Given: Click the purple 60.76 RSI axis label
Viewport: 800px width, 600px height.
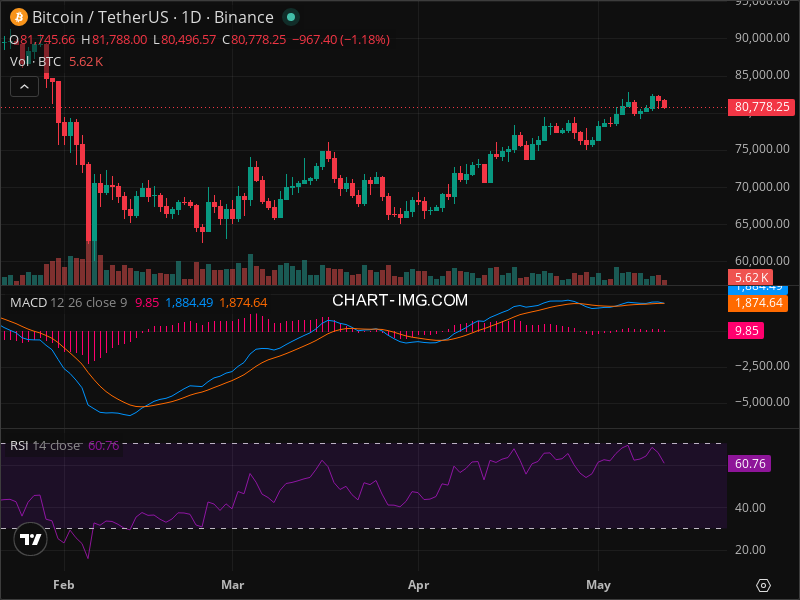Looking at the screenshot, I should point(749,464).
